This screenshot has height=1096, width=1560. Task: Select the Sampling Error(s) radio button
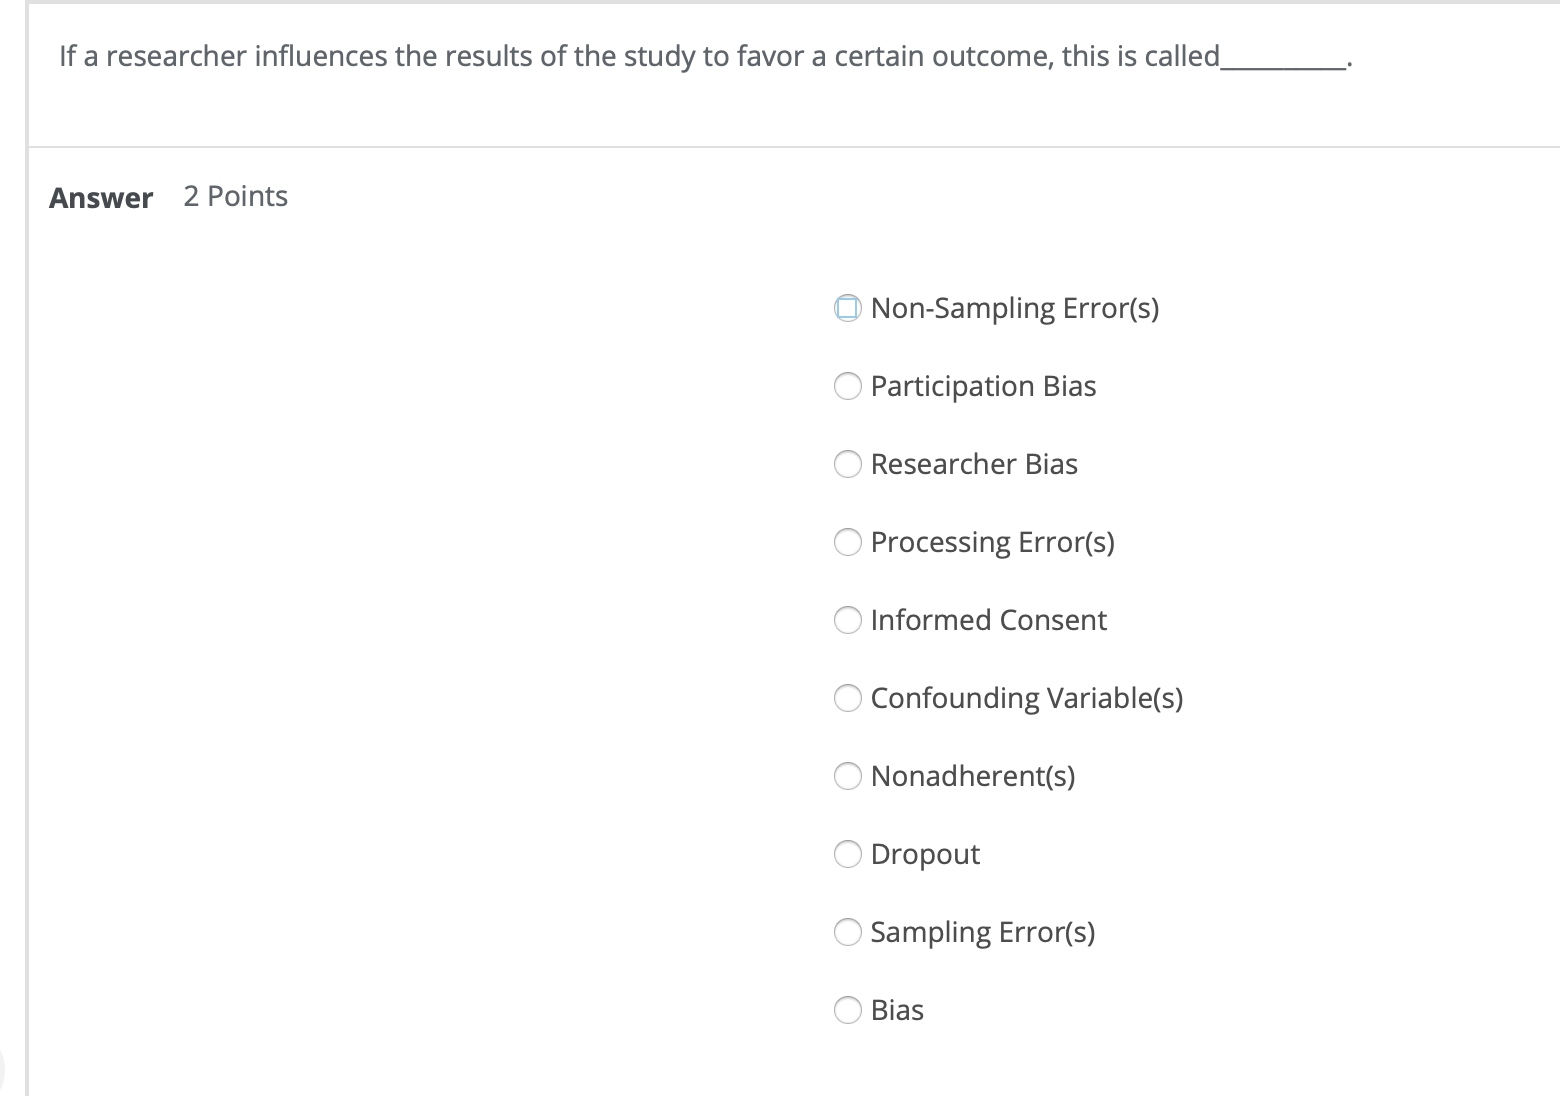[847, 932]
